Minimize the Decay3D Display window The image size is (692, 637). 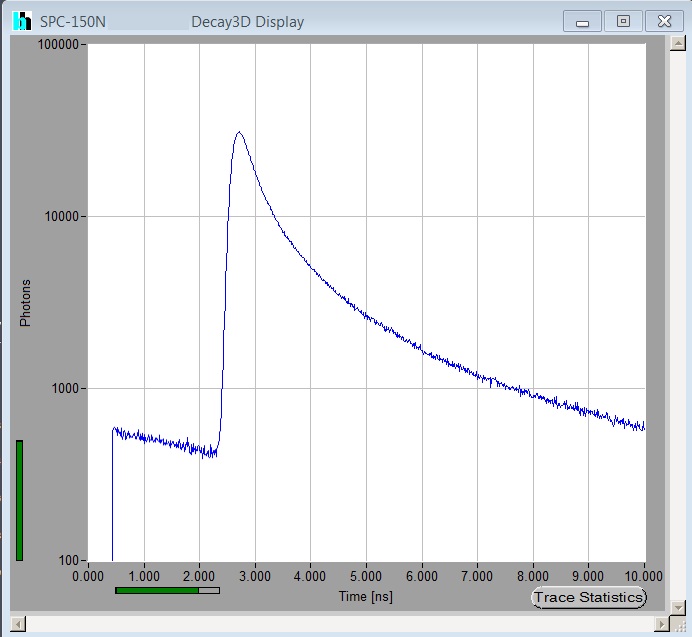[x=582, y=21]
